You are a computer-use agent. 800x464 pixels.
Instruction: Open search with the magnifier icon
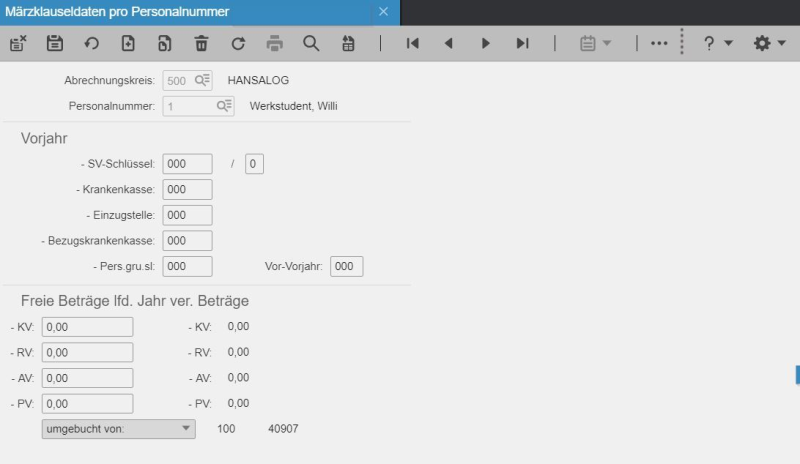coord(311,43)
